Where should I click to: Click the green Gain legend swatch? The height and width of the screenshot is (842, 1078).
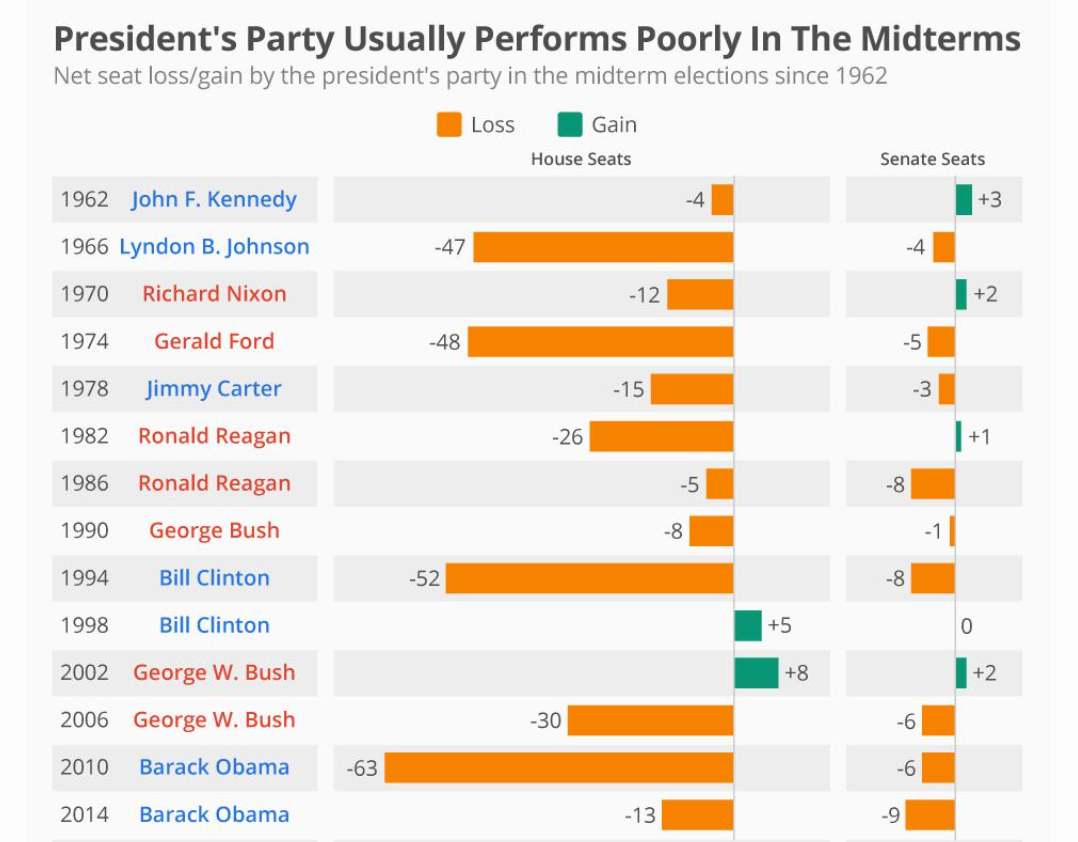tap(570, 125)
